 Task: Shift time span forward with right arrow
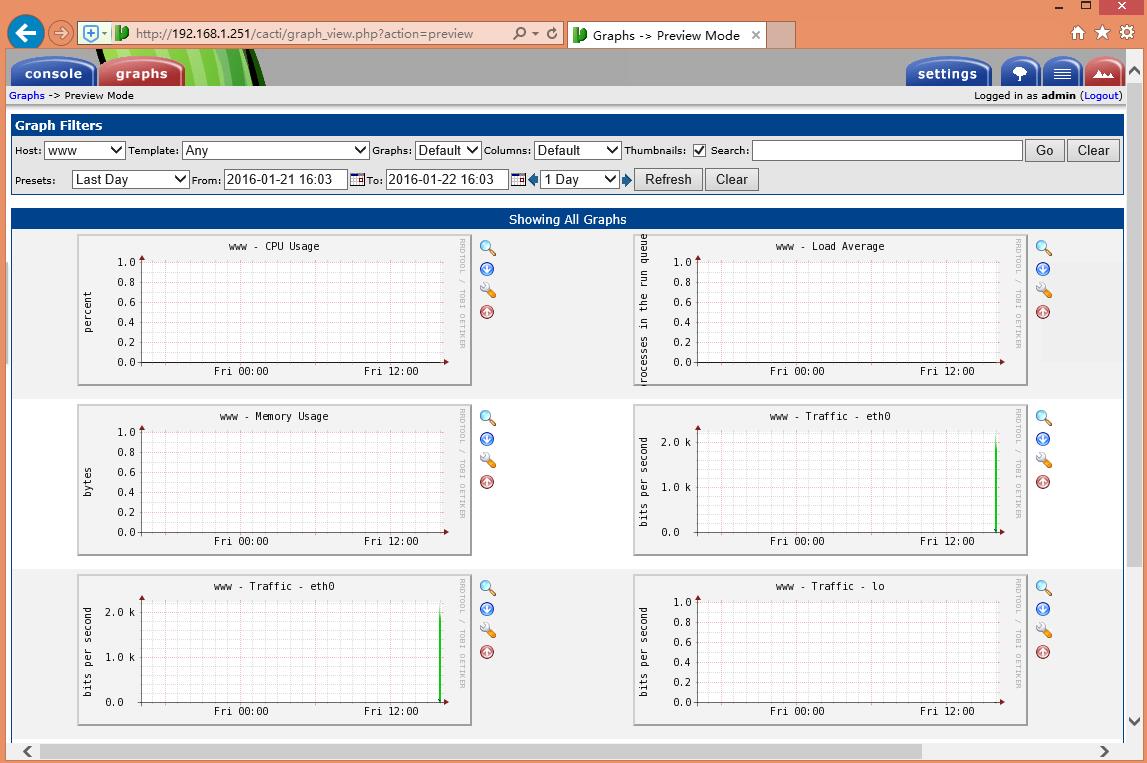(626, 179)
